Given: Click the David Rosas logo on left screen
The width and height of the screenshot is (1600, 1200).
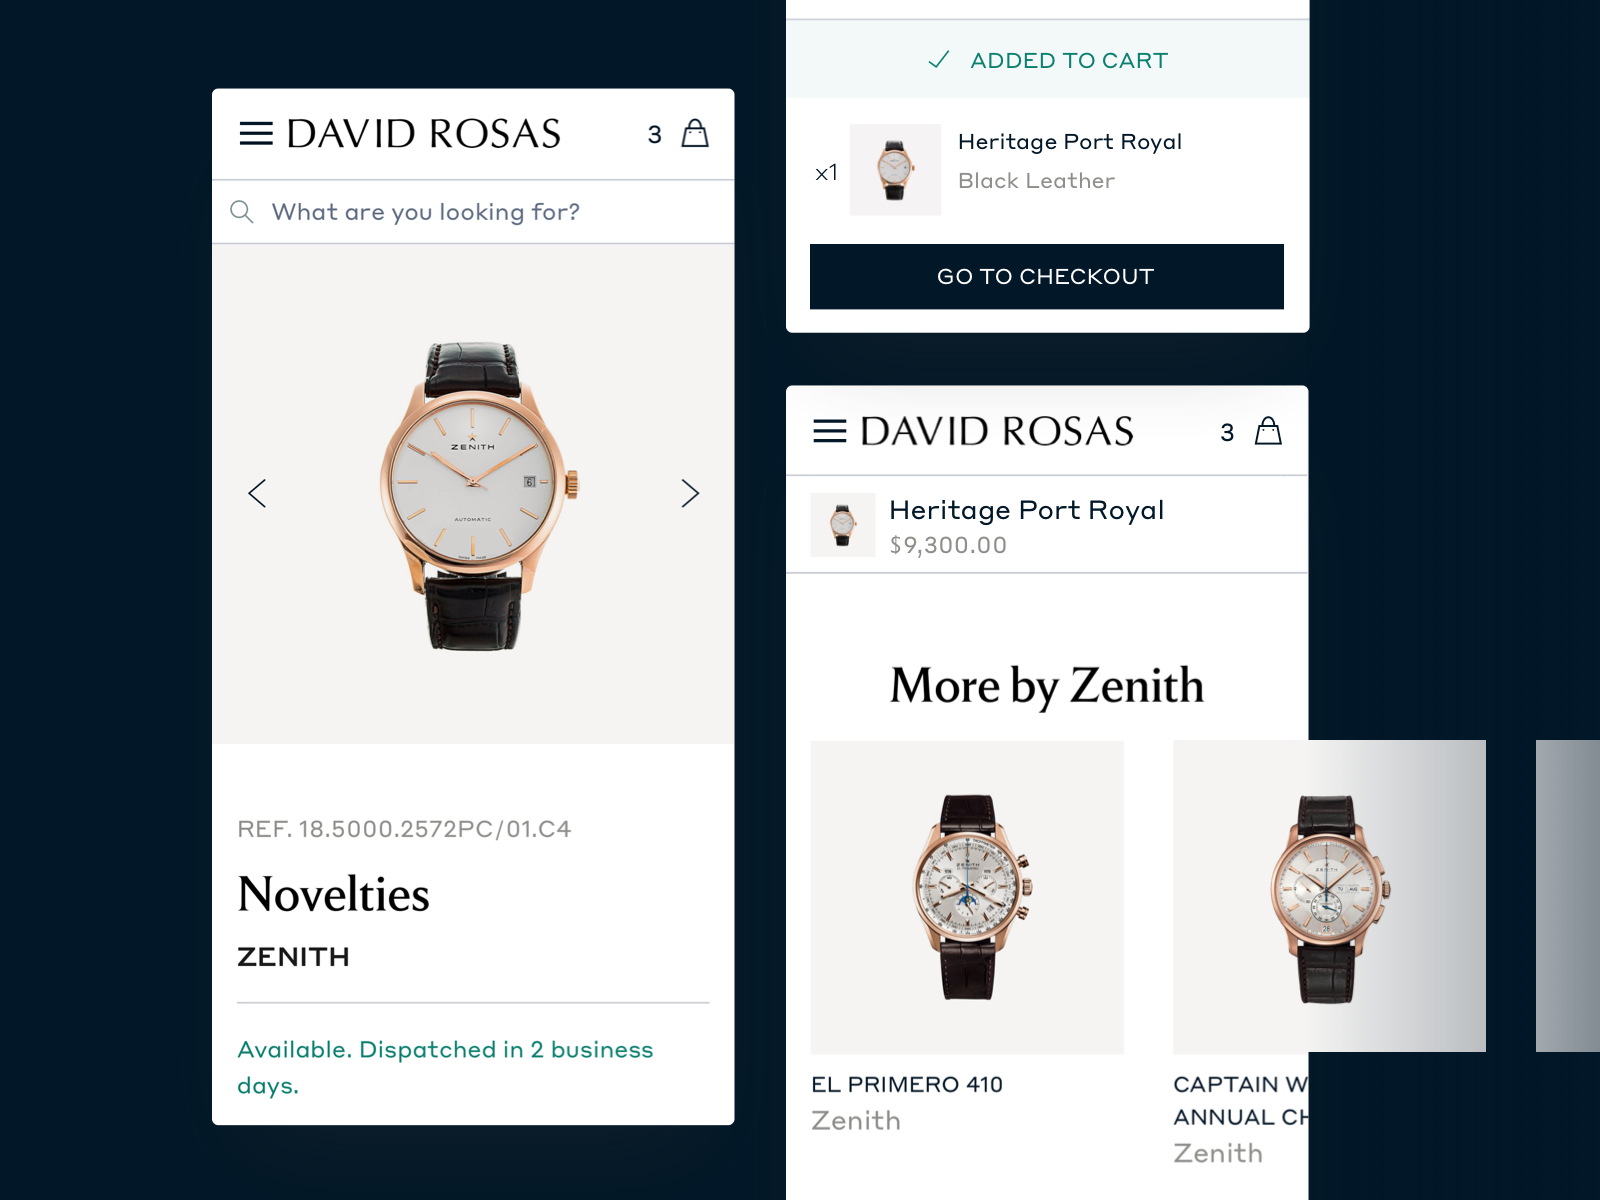Looking at the screenshot, I should pos(424,134).
